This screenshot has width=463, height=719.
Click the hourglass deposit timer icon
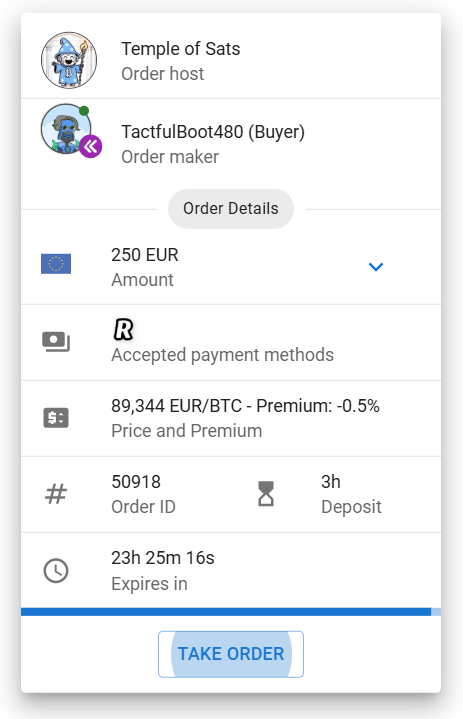tap(266, 494)
